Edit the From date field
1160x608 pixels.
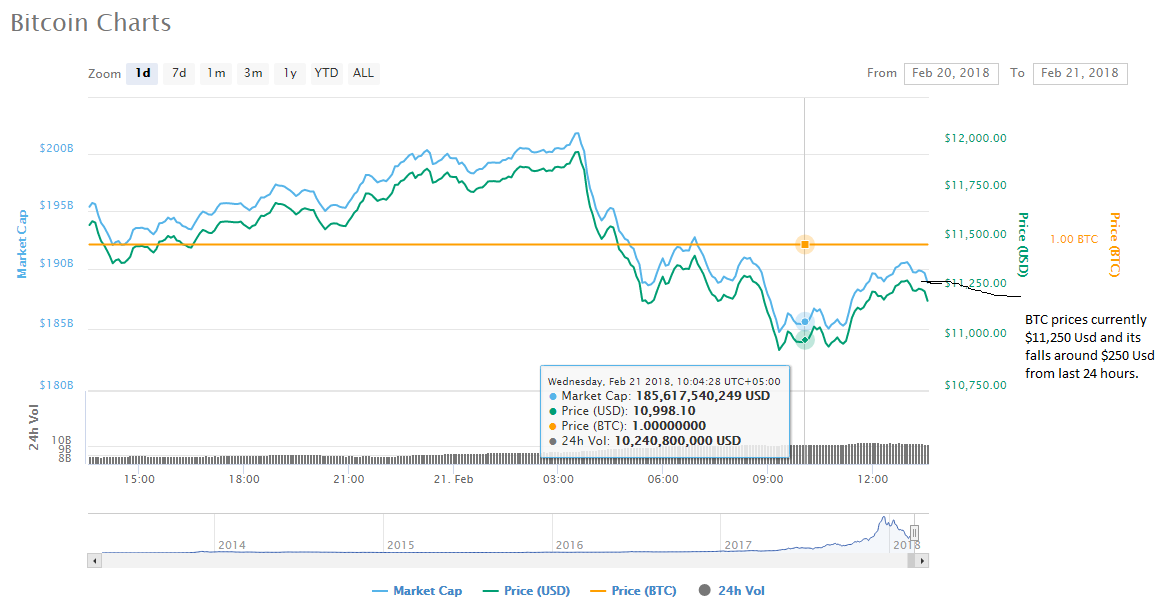951,73
